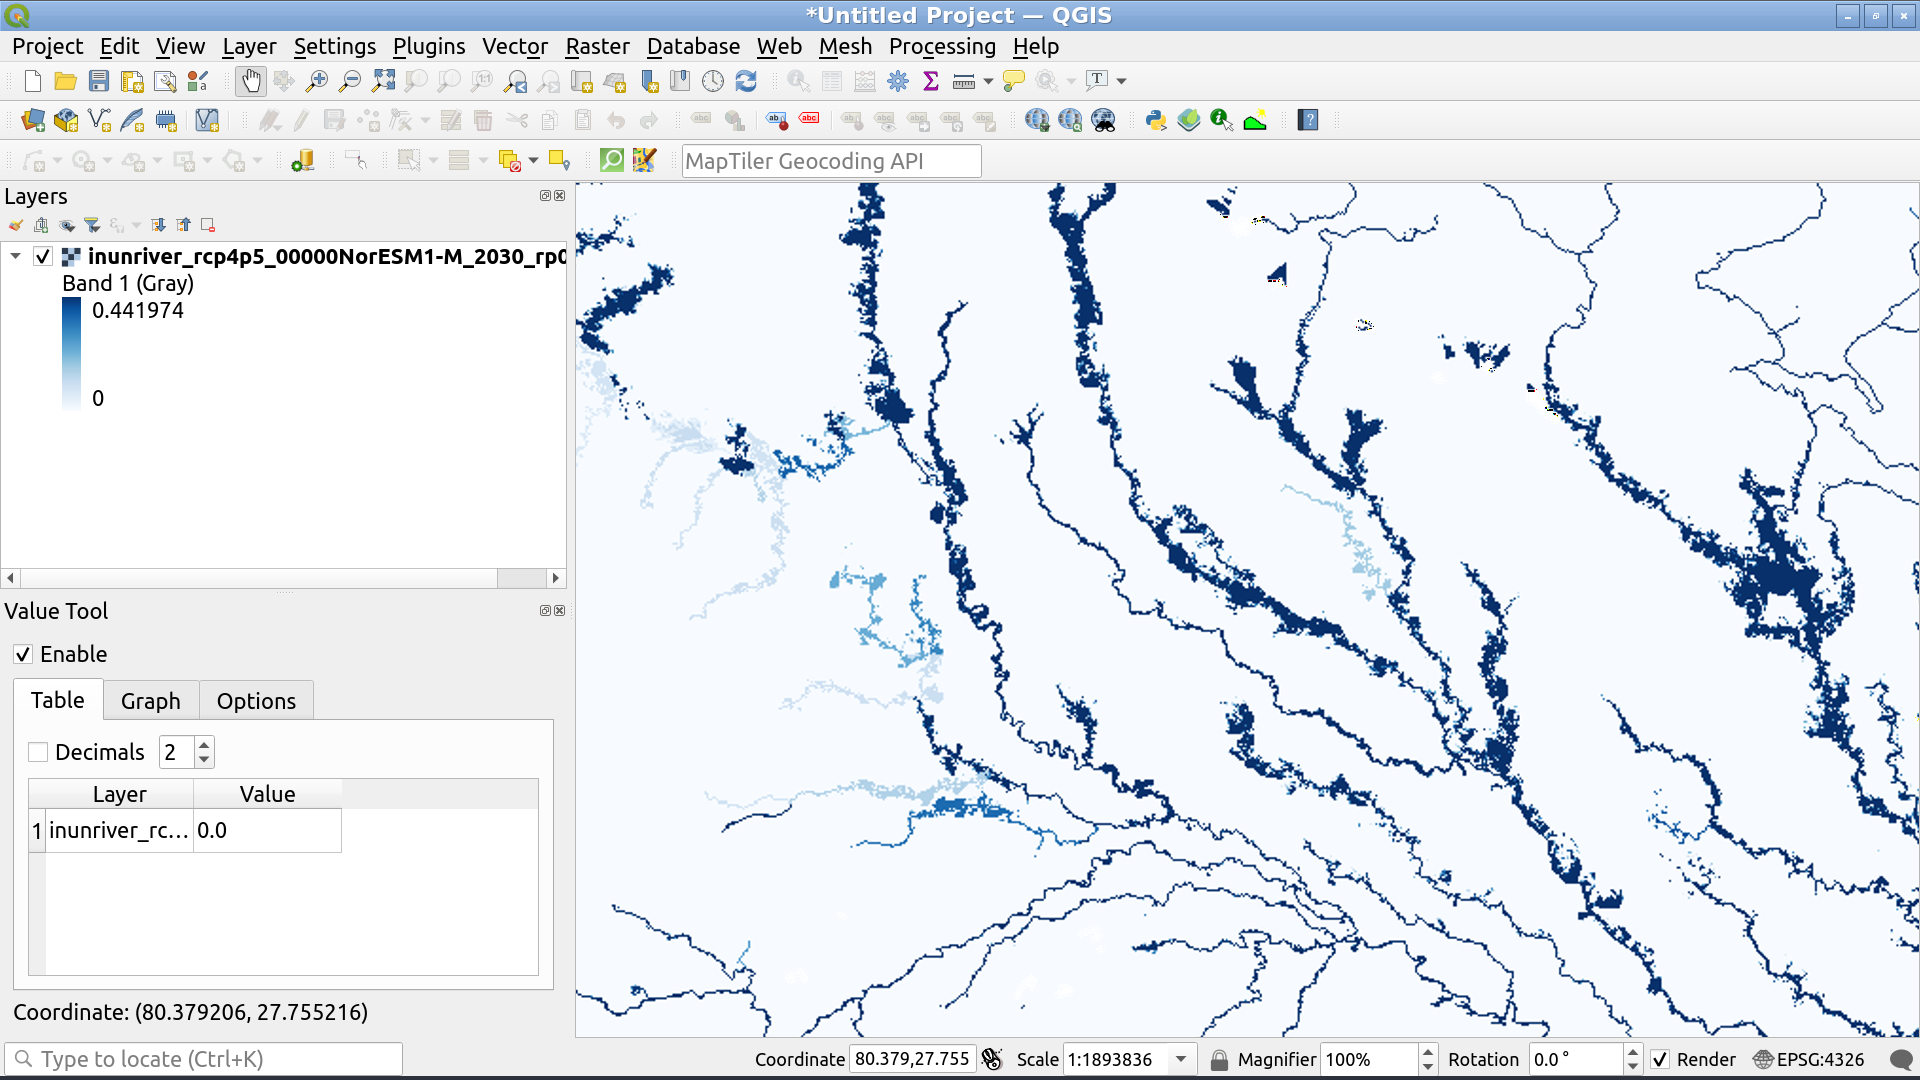Viewport: 1920px width, 1080px height.
Task: Collapse the inunriver layer legend tree
Action: pyautogui.click(x=16, y=257)
